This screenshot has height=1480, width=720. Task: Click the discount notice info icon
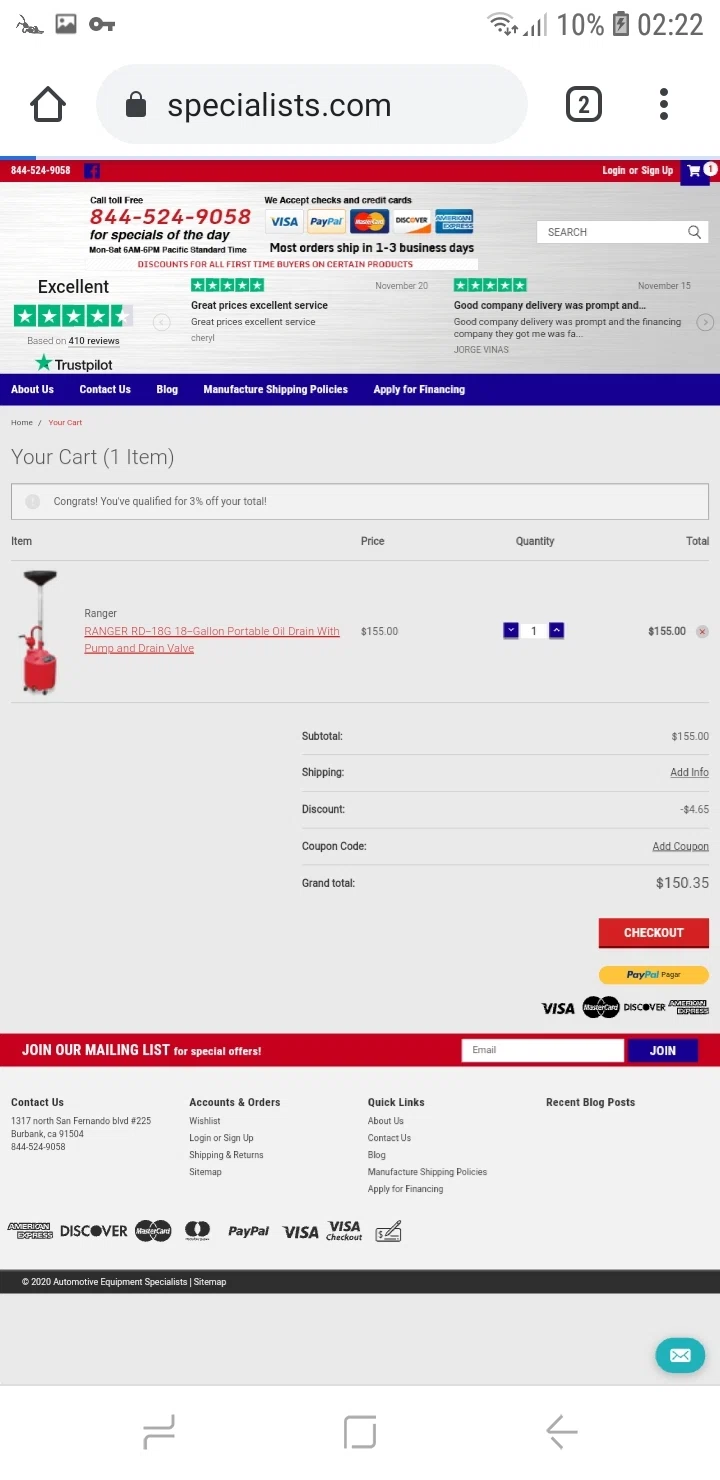[x=32, y=502]
